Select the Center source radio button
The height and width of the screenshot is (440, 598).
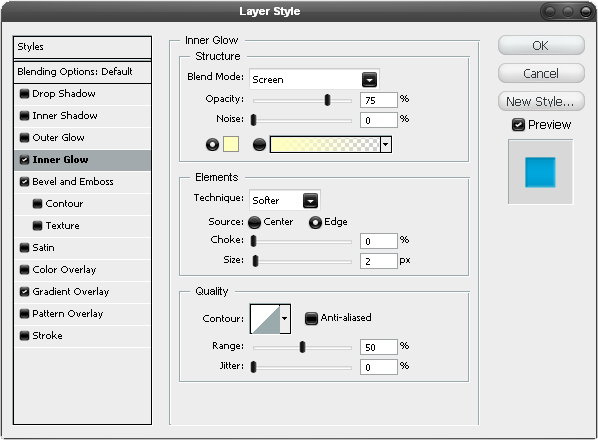pyautogui.click(x=254, y=222)
